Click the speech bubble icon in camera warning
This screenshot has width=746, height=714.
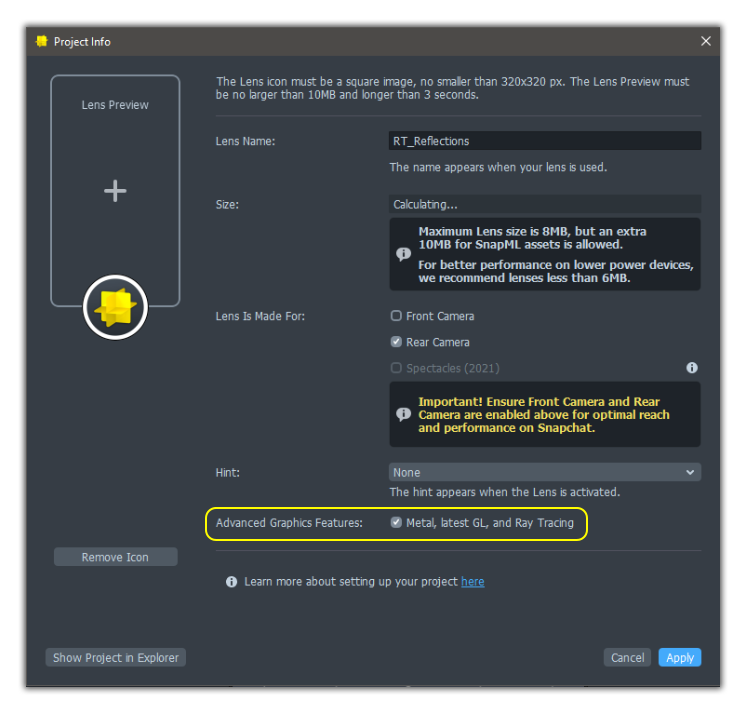403,414
